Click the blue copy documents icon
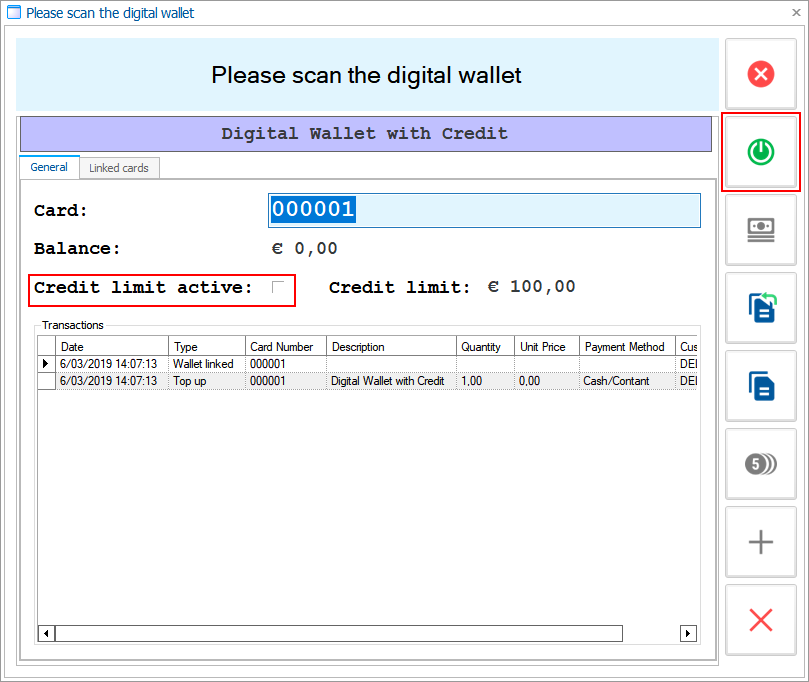This screenshot has width=809, height=682. (760, 386)
